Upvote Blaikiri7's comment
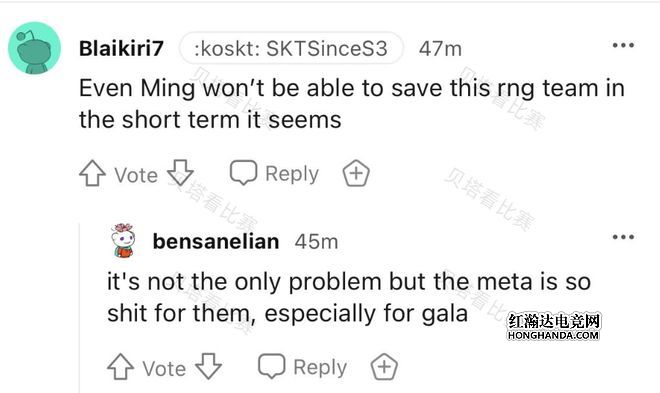This screenshot has width=660, height=393. pyautogui.click(x=92, y=173)
